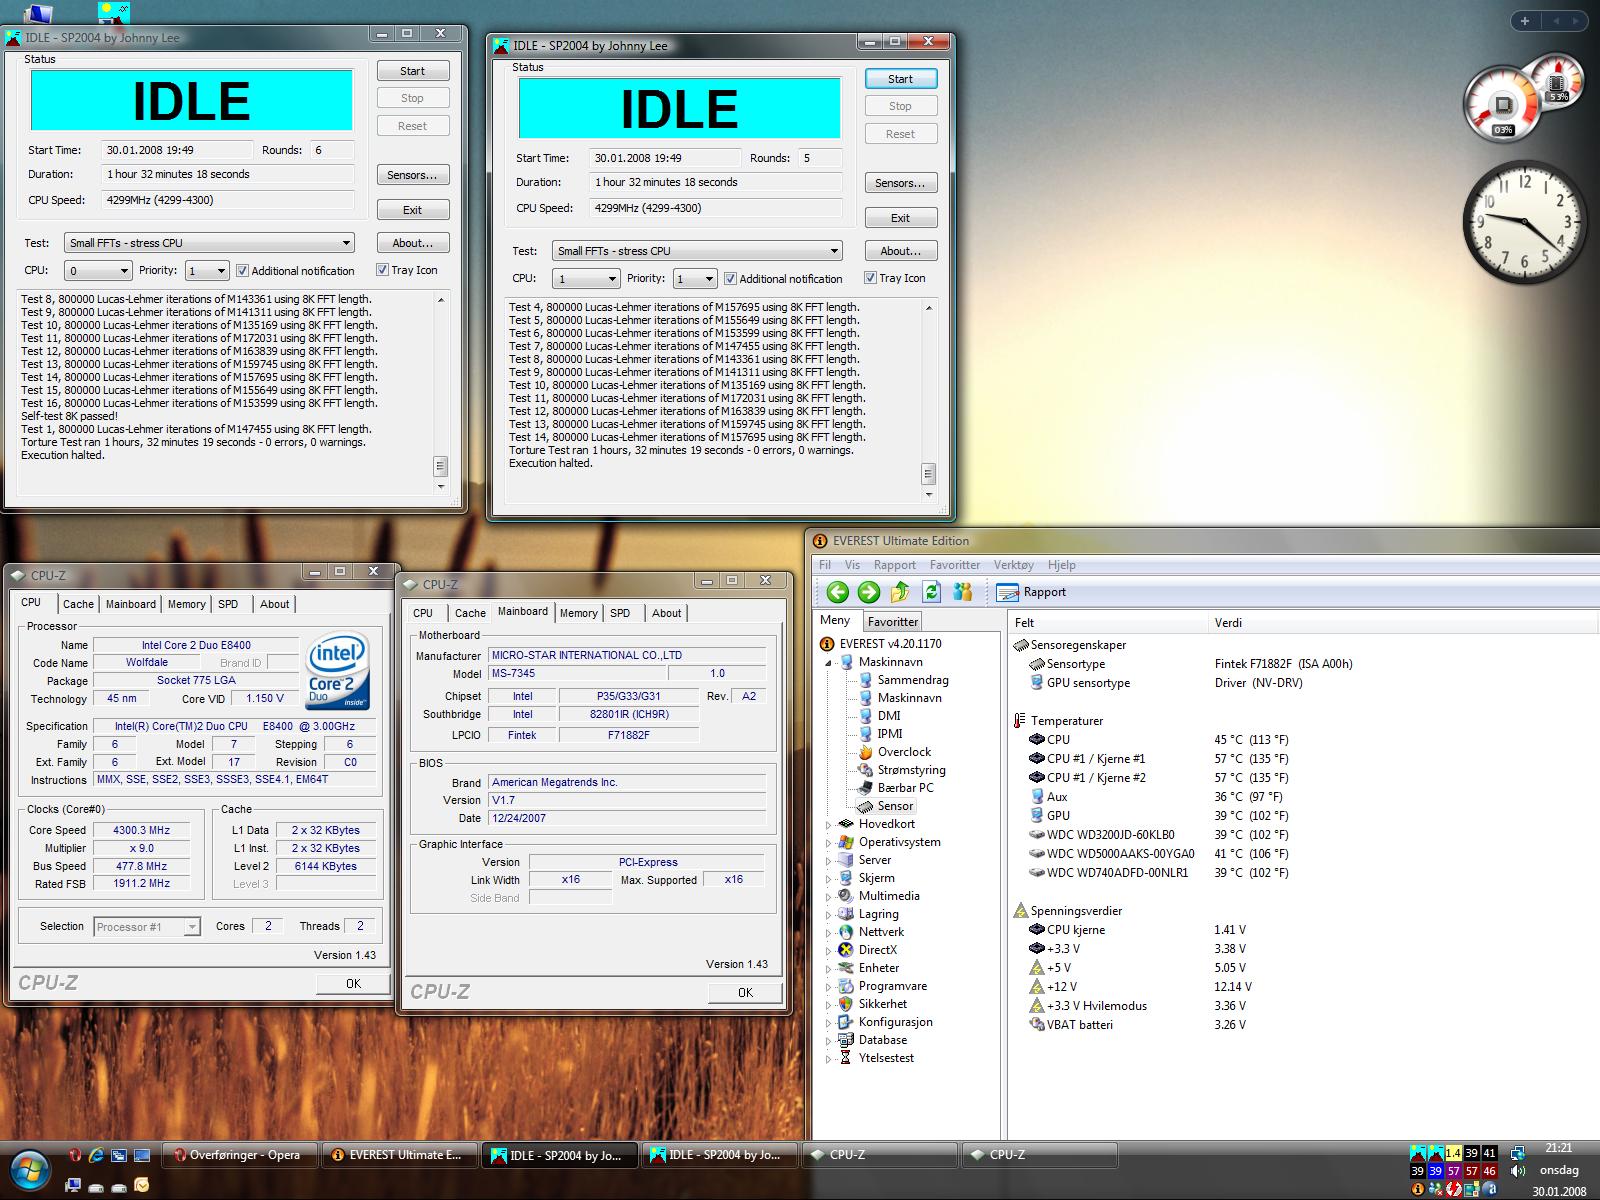Switch to Overføringer - Opera taskbar button
Image resolution: width=1600 pixels, height=1200 pixels.
pos(238,1155)
